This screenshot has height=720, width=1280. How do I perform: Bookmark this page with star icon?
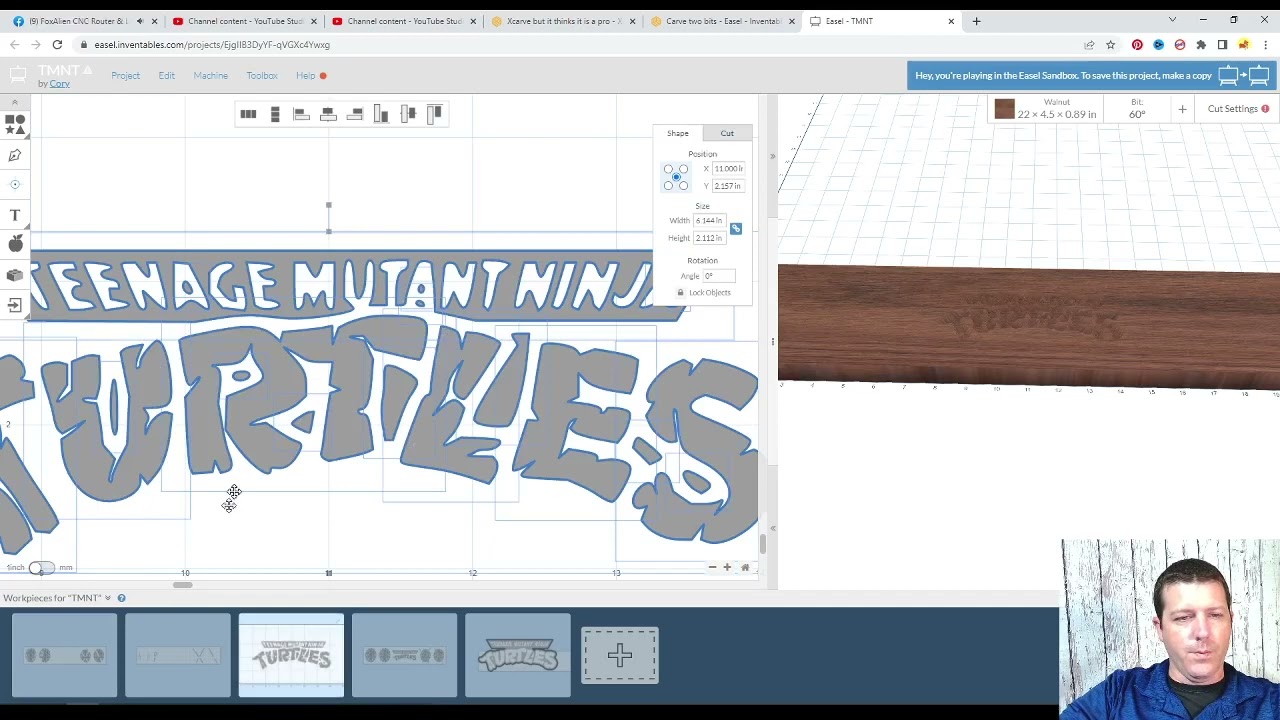1110,45
